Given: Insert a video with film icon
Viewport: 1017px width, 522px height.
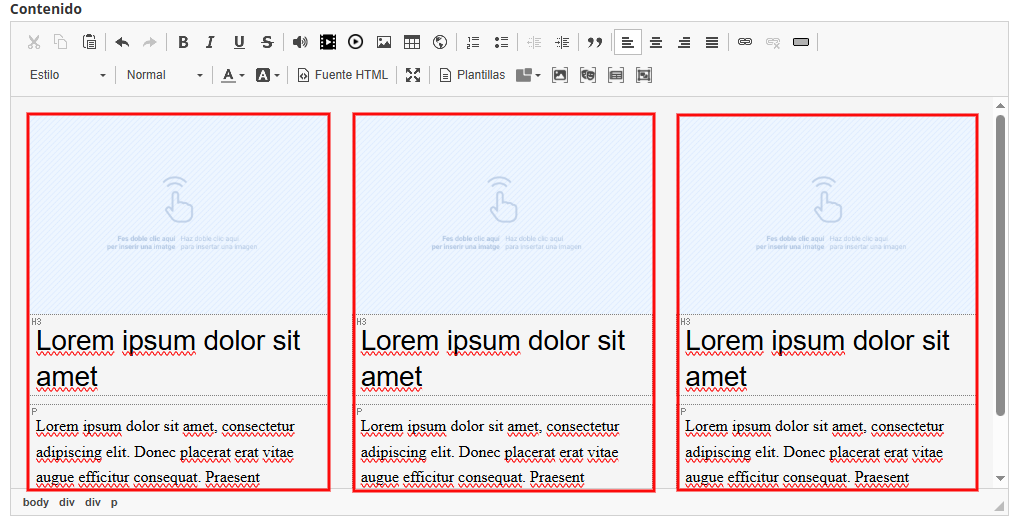Looking at the screenshot, I should 328,42.
